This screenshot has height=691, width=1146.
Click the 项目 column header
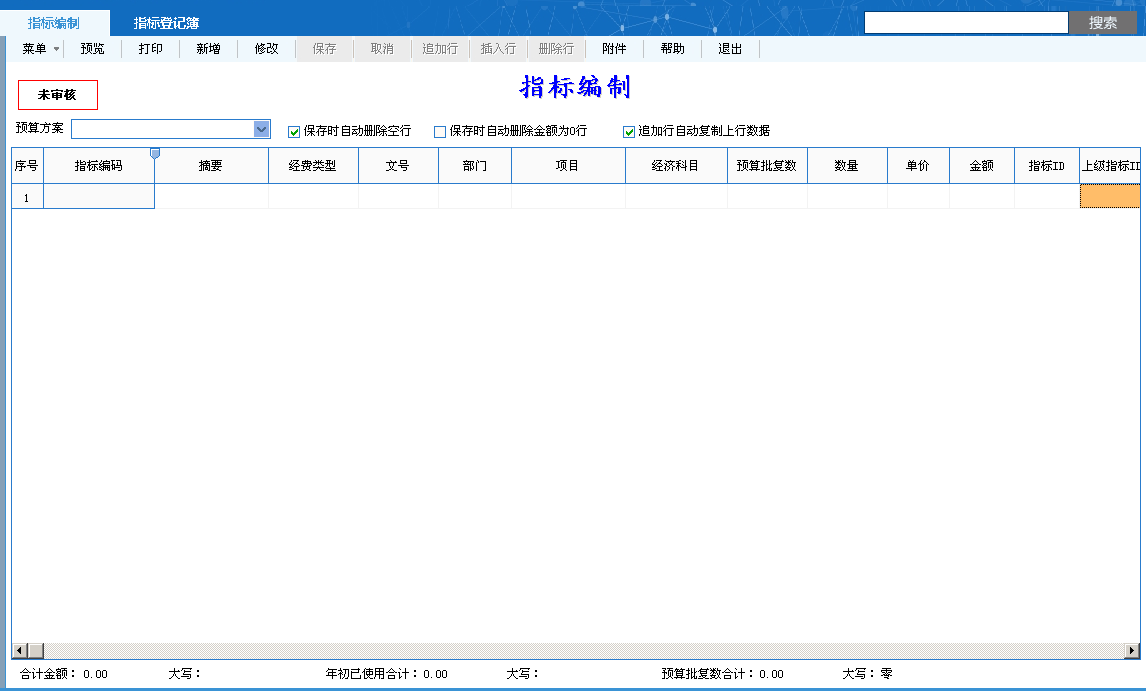pyautogui.click(x=568, y=166)
